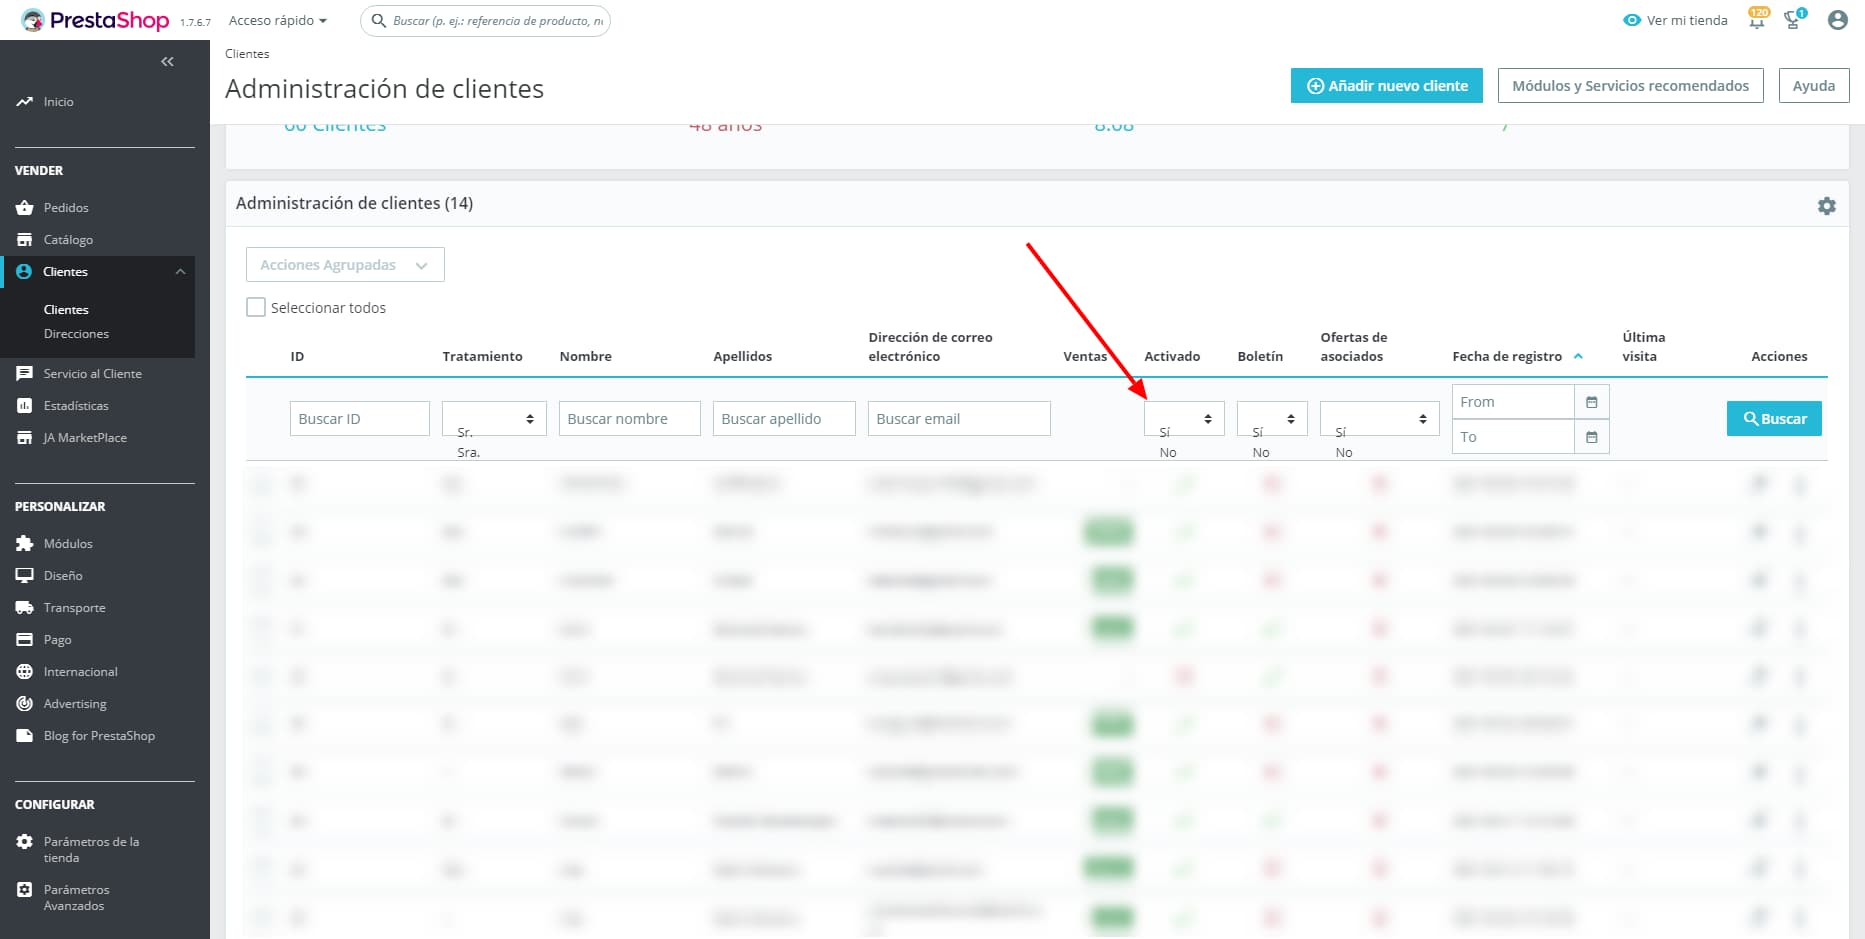Click Añadir nuevo cliente button

[1386, 86]
